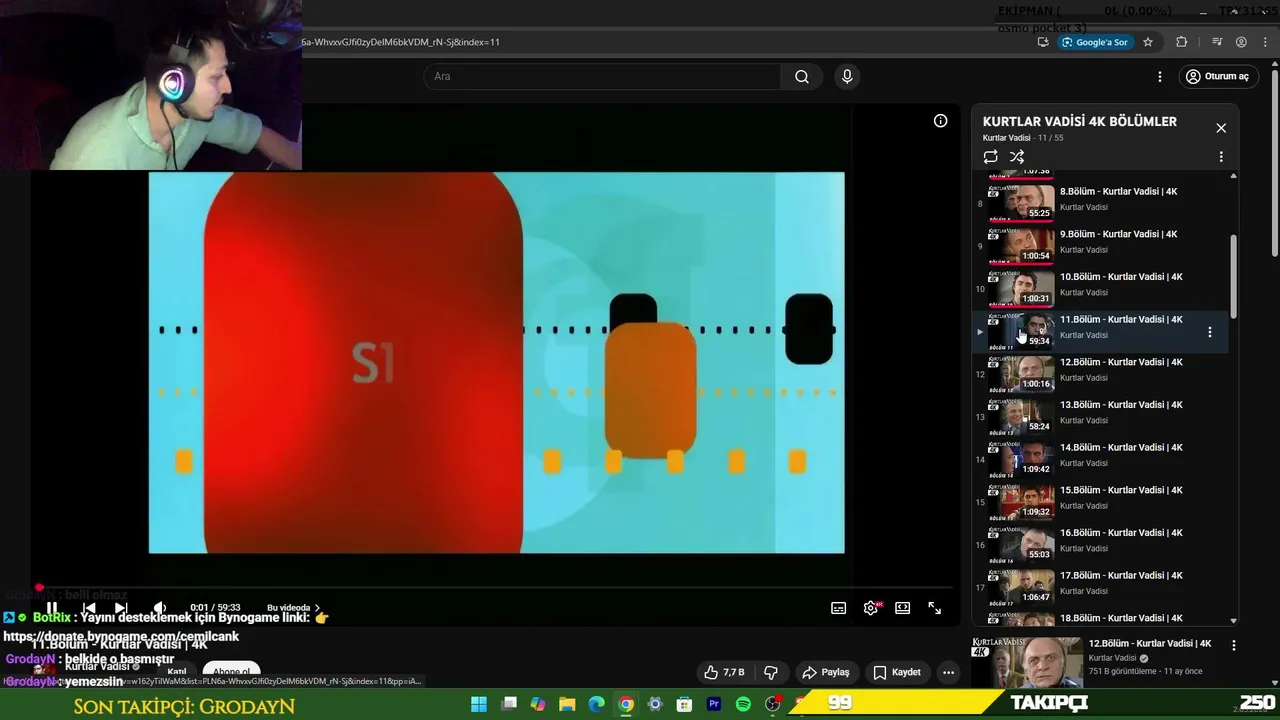The image size is (1280, 720).
Task: Bookmark the page with the star icon
Action: coord(1148,42)
